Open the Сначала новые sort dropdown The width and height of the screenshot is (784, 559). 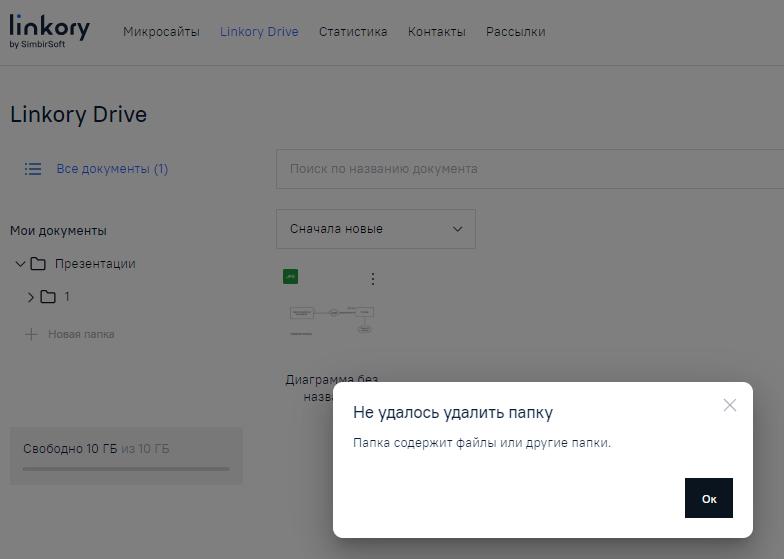click(x=376, y=229)
